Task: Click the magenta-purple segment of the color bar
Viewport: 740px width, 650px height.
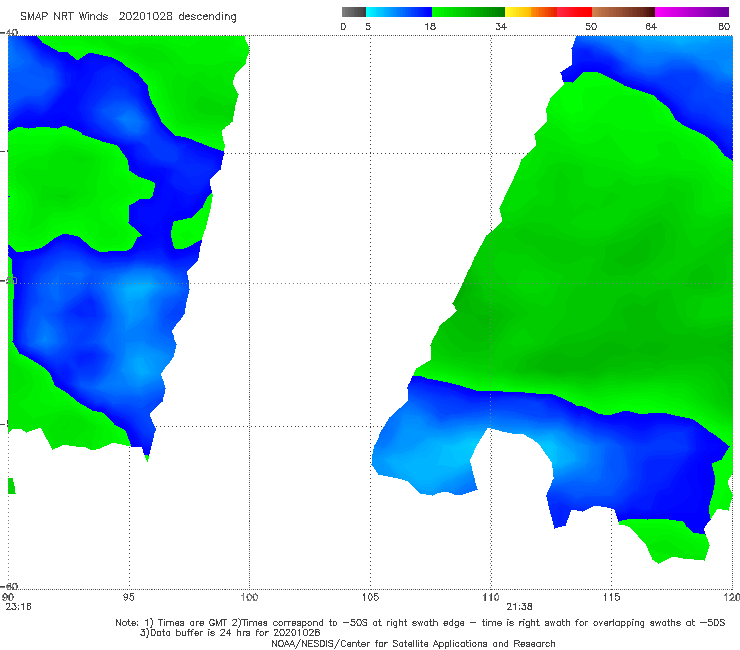Action: 692,12
